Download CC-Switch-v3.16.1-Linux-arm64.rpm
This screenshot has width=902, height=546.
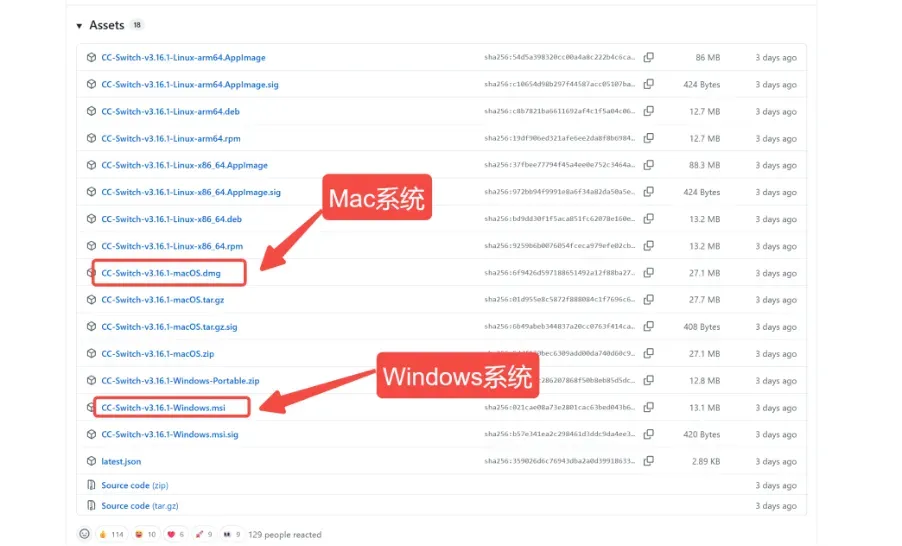coord(171,139)
